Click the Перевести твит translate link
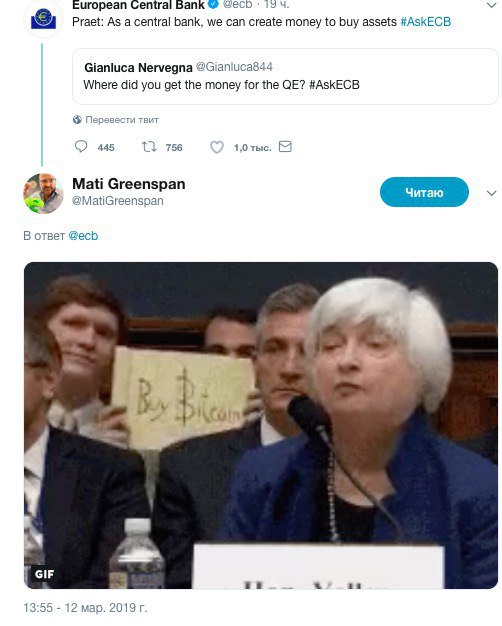This screenshot has width=502, height=626. pos(122,120)
